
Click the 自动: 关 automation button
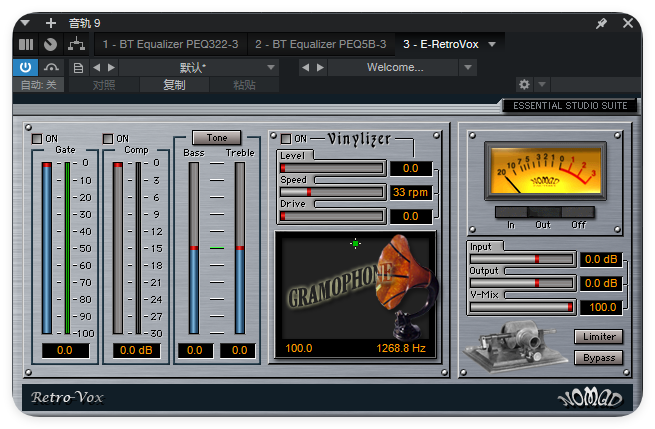tap(38, 85)
